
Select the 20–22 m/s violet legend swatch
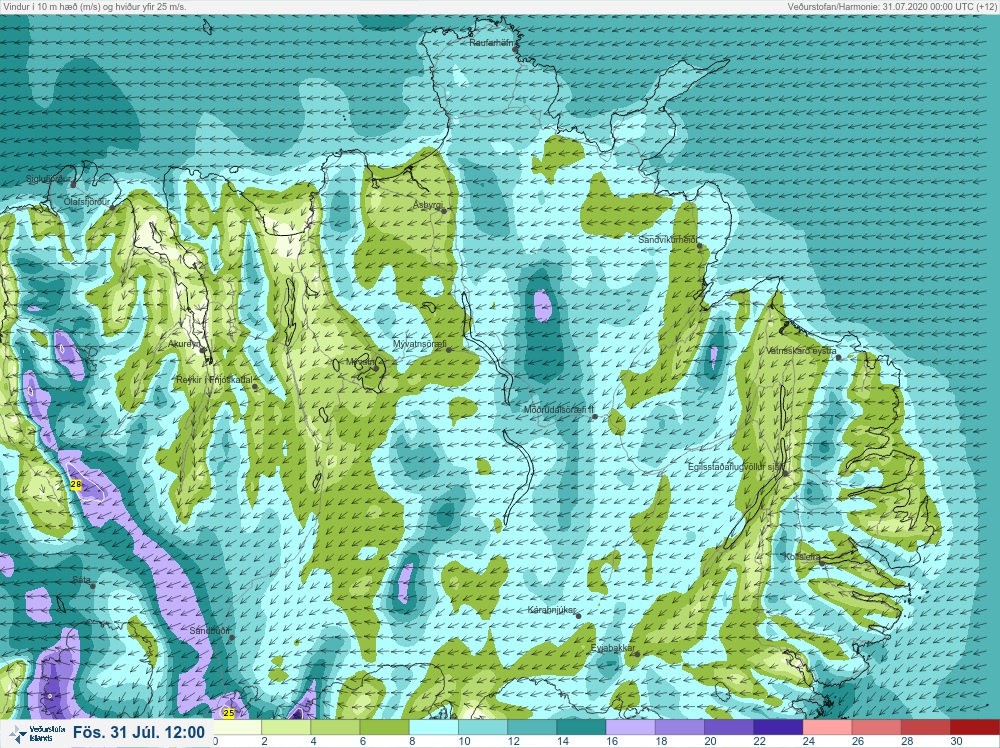click(728, 727)
